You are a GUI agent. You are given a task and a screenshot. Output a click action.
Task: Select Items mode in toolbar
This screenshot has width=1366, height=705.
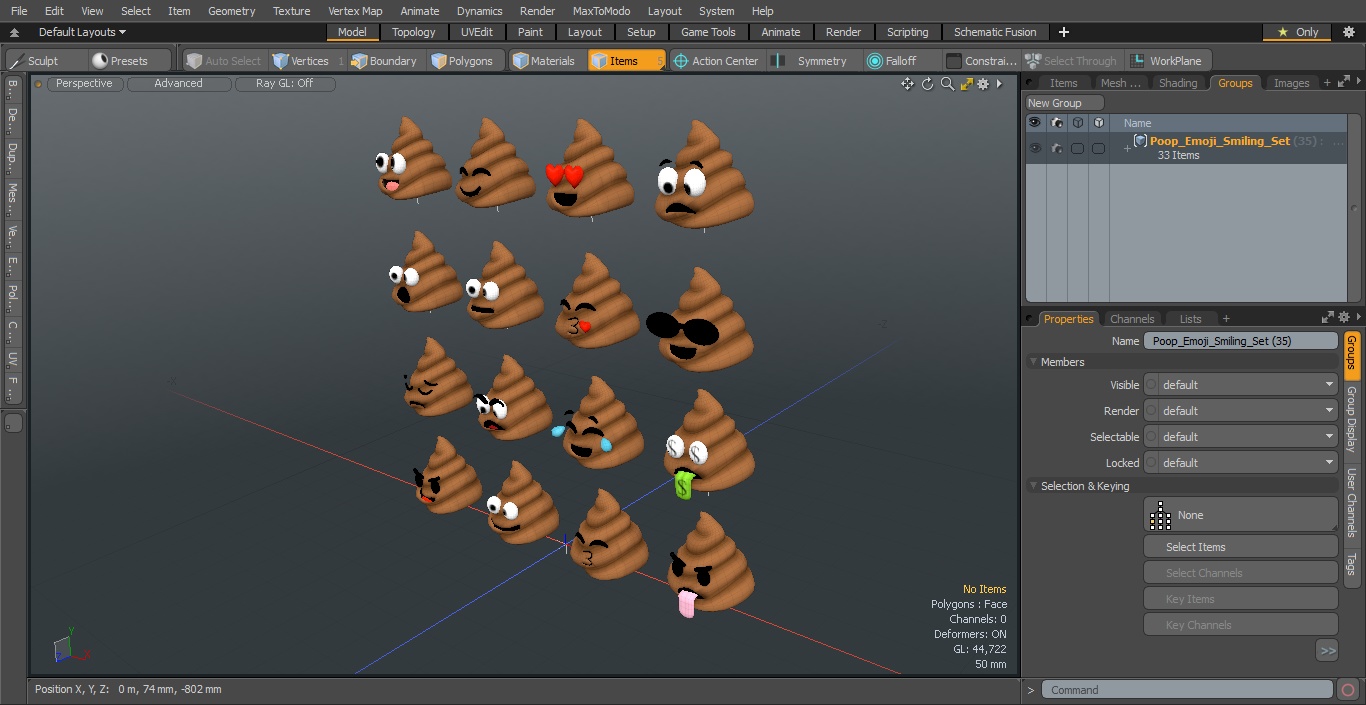pos(626,61)
